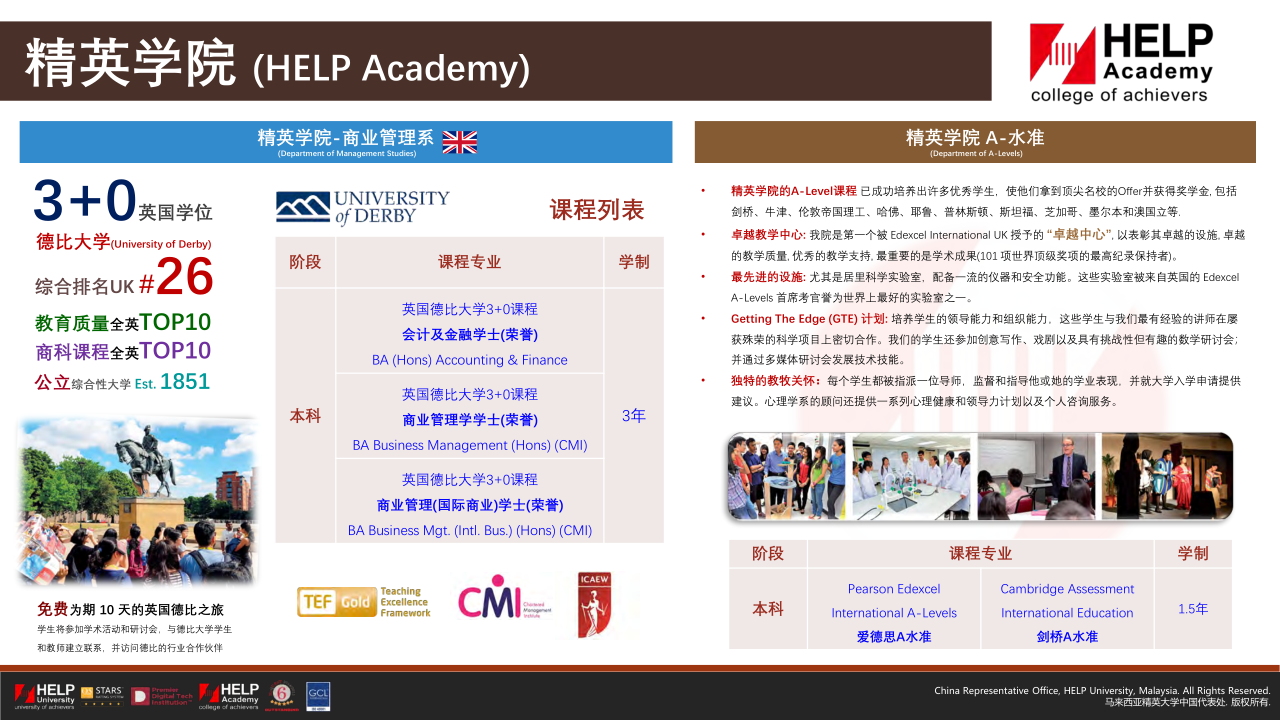Click Pearson Edexcel International A-Levels cell
The image size is (1280, 720).
[894, 612]
